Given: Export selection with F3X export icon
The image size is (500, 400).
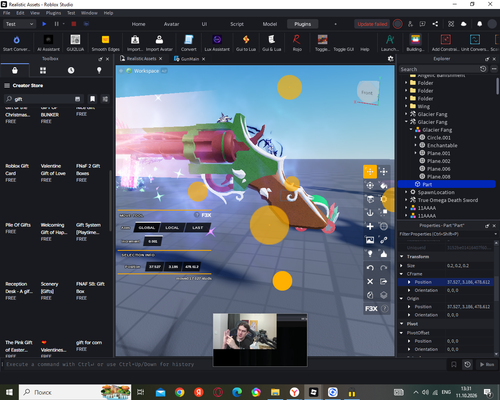Looking at the screenshot, I should click(384, 281).
